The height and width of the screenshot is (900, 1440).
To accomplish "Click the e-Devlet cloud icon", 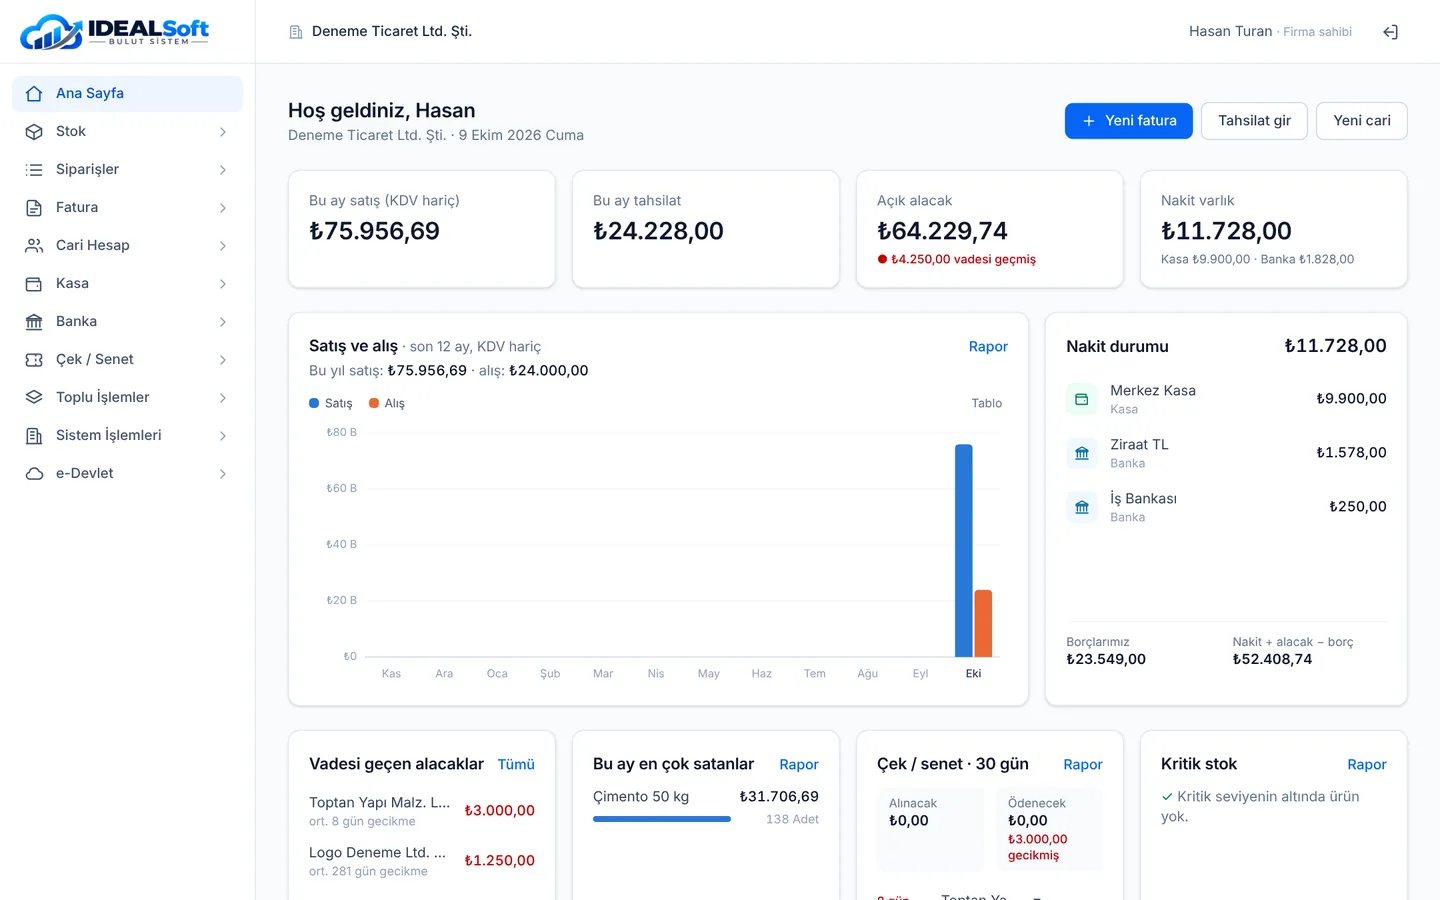I will pyautogui.click(x=34, y=473).
